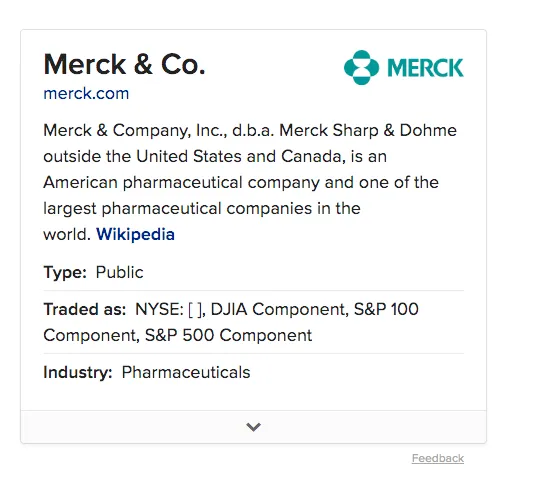
Task: Click the 'Type:' field label
Action: 65,273
